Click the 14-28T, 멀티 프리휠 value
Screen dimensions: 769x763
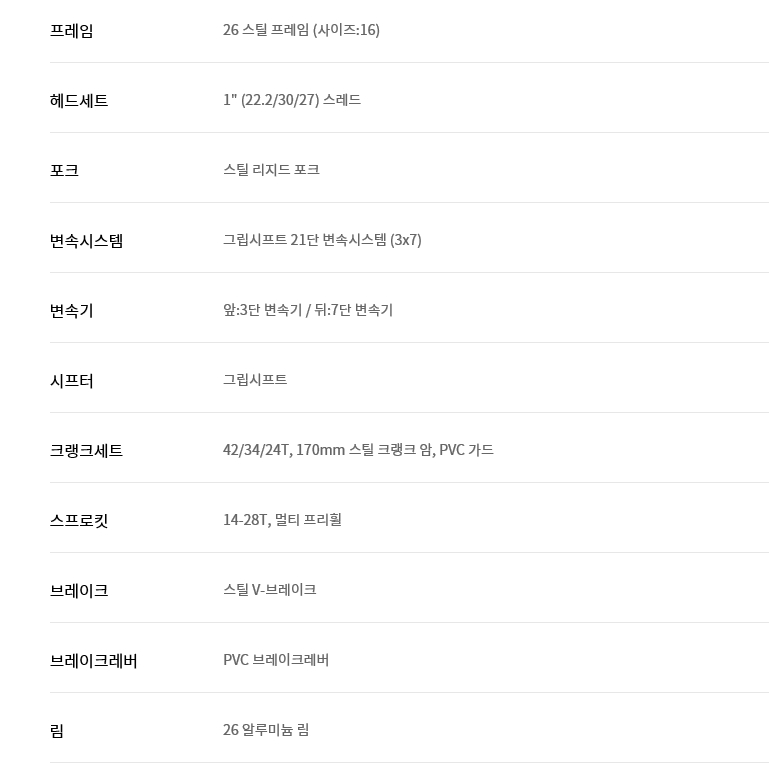coord(282,520)
